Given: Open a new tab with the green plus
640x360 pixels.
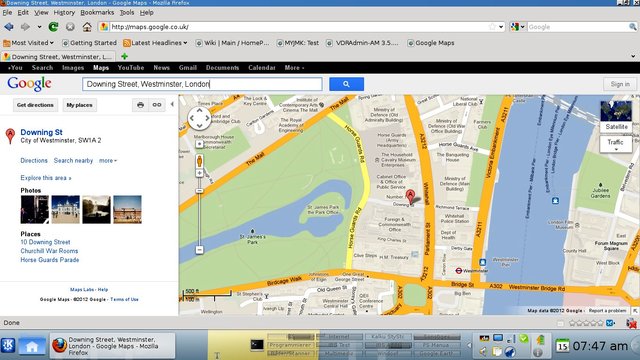Looking at the screenshot, I should coord(124,56).
